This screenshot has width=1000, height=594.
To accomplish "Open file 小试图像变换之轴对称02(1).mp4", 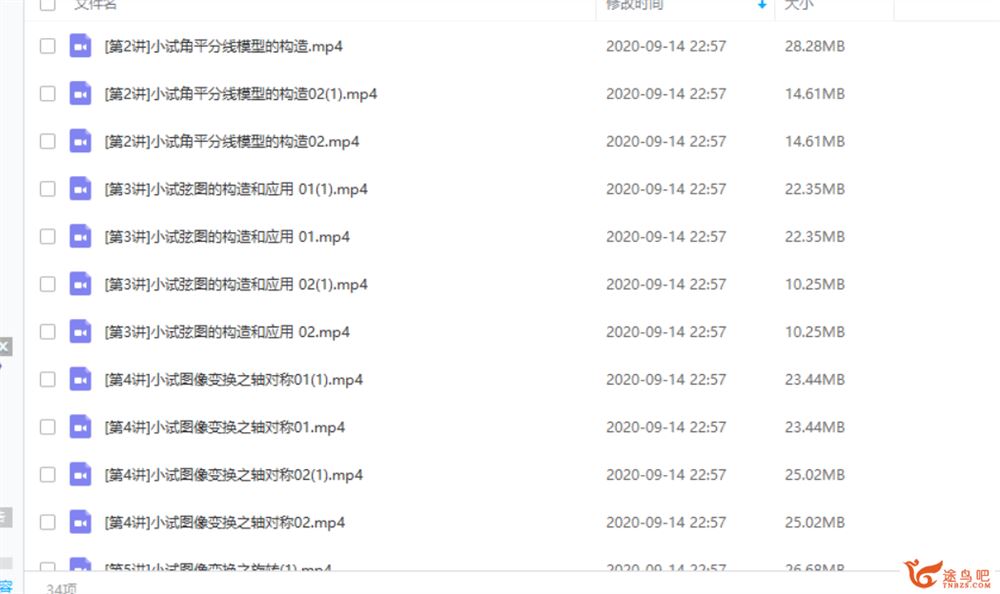I will click(233, 475).
